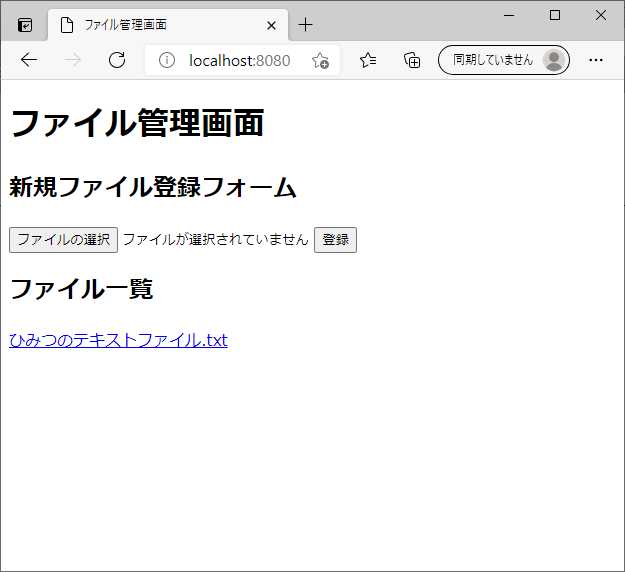Click the localhost:8080 address field
Image resolution: width=625 pixels, height=572 pixels.
240,61
